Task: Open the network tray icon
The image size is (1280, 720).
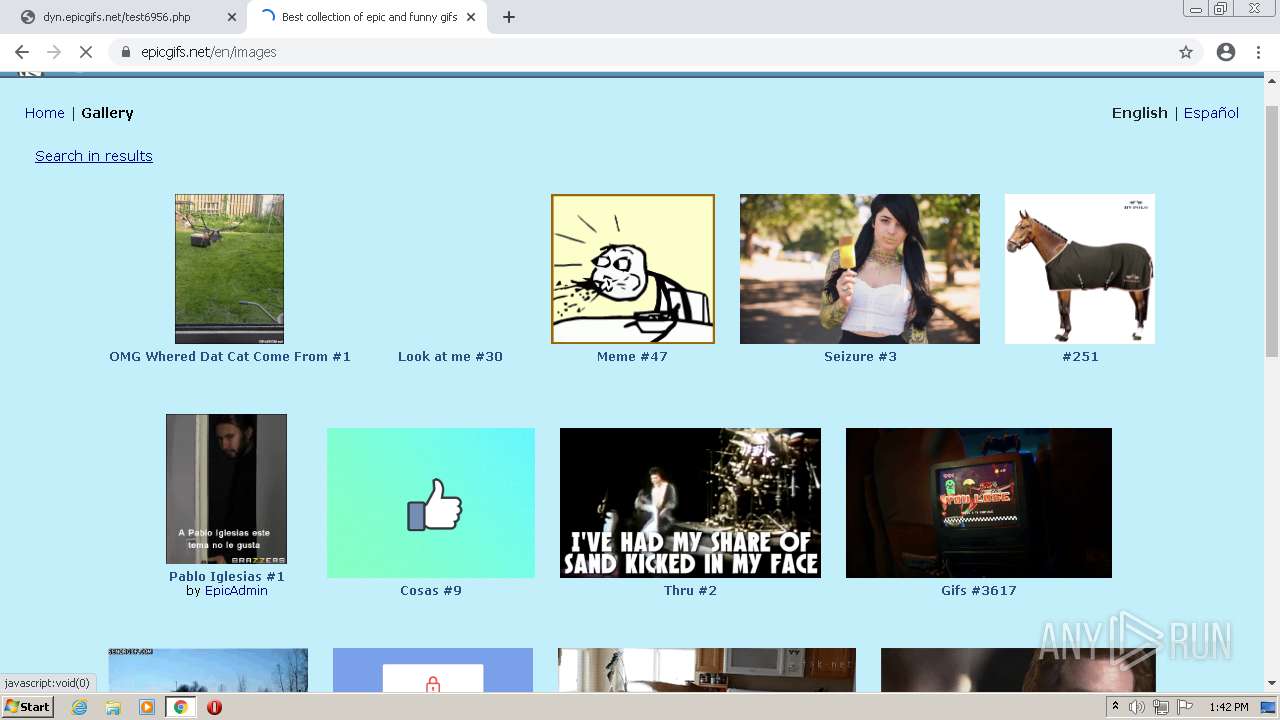Action: (x=1160, y=707)
